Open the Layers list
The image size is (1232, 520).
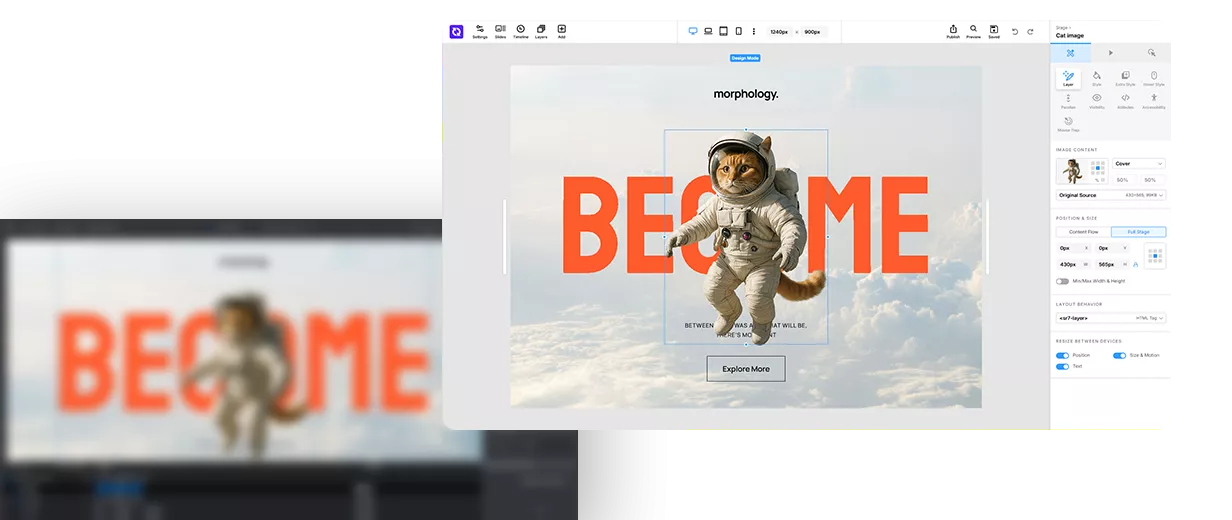[x=541, y=31]
